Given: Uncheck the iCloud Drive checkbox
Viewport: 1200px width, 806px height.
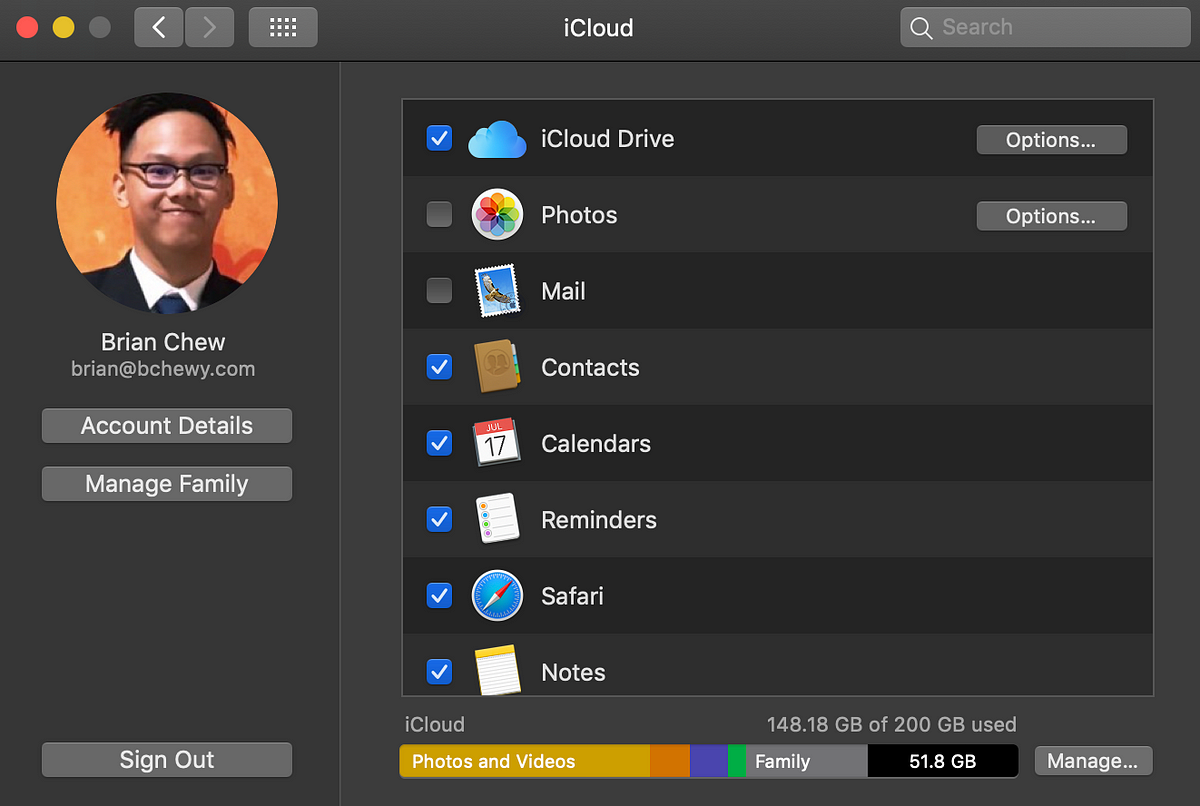Looking at the screenshot, I should coord(439,138).
